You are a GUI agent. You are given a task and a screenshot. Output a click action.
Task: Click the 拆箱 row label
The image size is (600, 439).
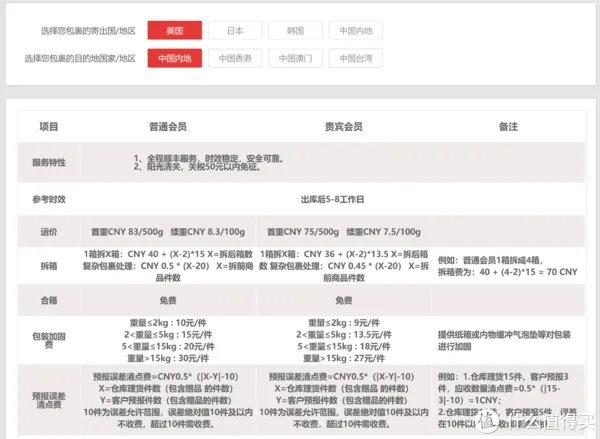[x=49, y=266]
